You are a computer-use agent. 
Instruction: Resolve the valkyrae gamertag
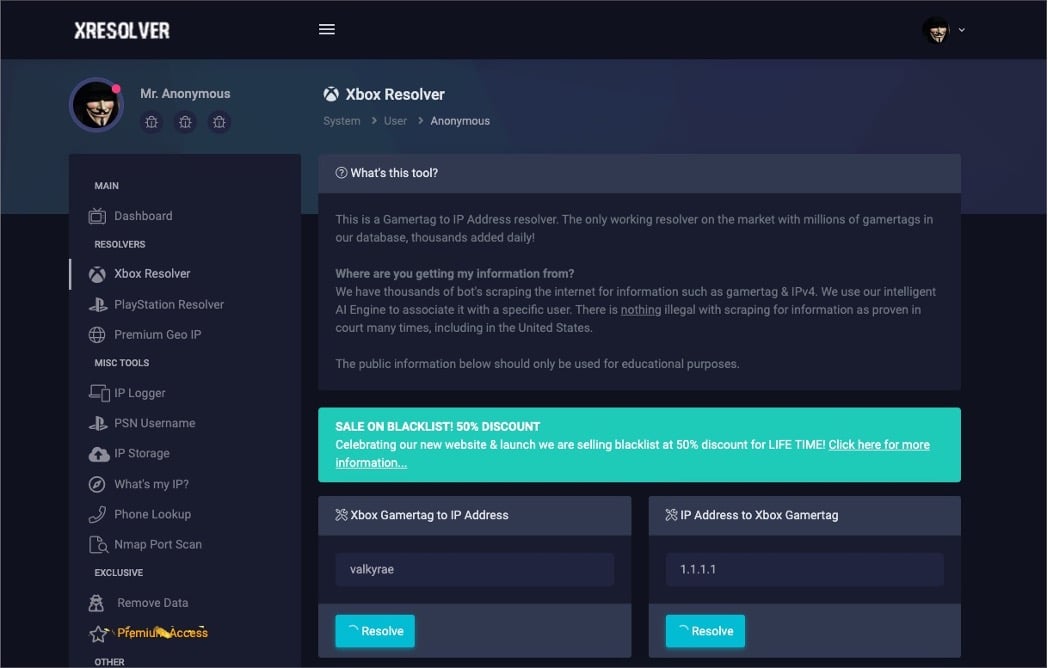tap(375, 631)
